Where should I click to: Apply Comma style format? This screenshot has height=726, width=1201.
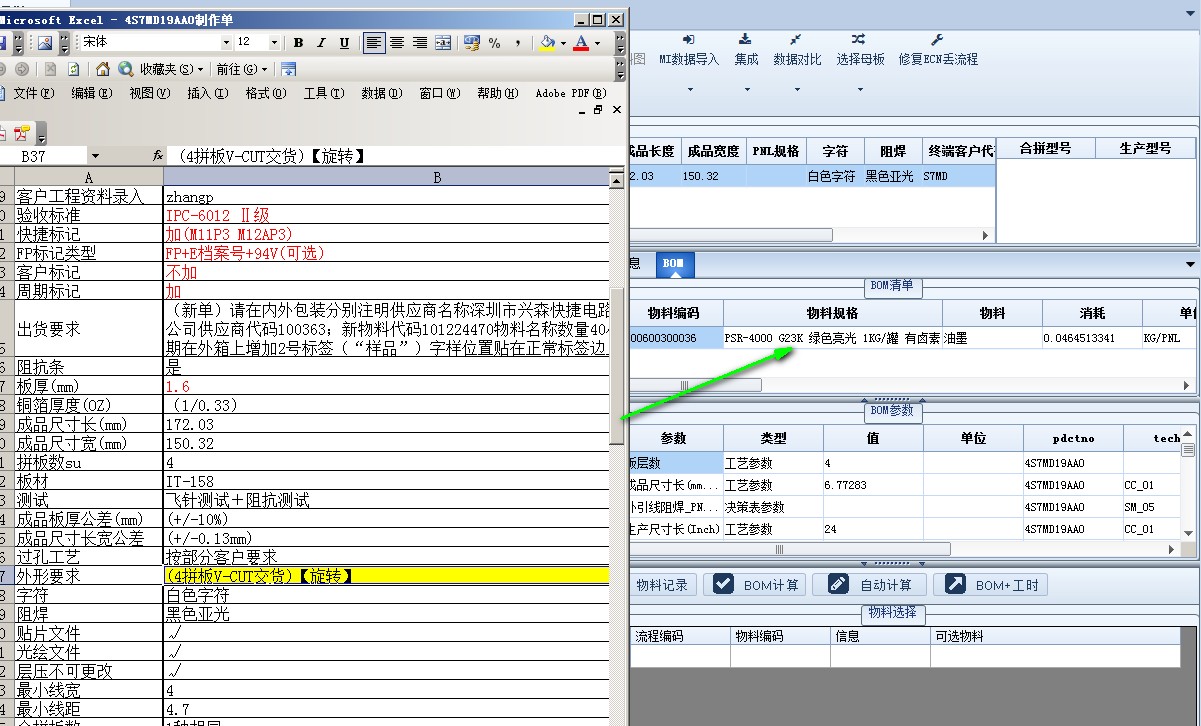[518, 43]
